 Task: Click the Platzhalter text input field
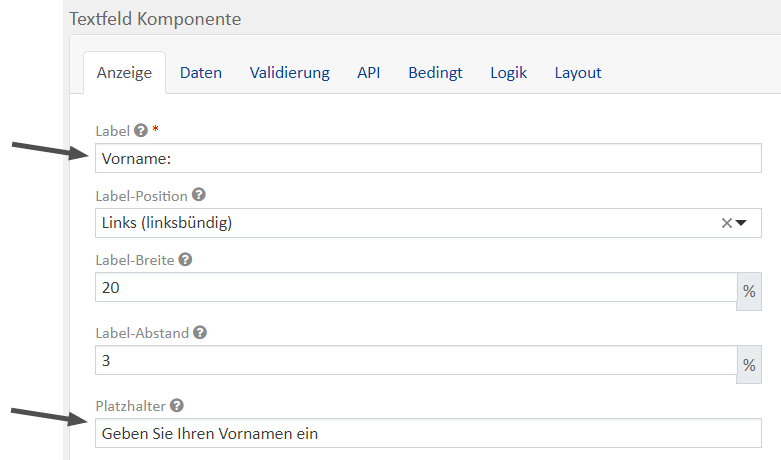click(428, 433)
